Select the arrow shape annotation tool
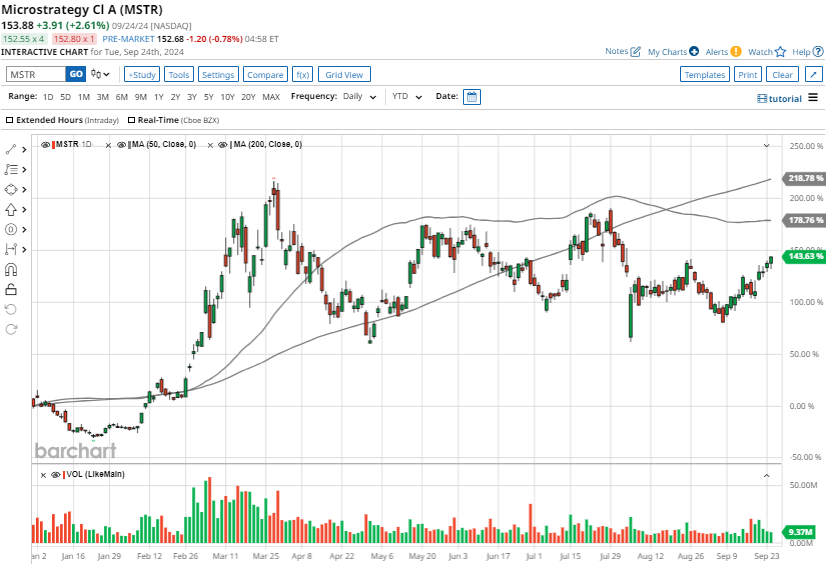Viewport: 832px width, 578px height. (x=12, y=209)
